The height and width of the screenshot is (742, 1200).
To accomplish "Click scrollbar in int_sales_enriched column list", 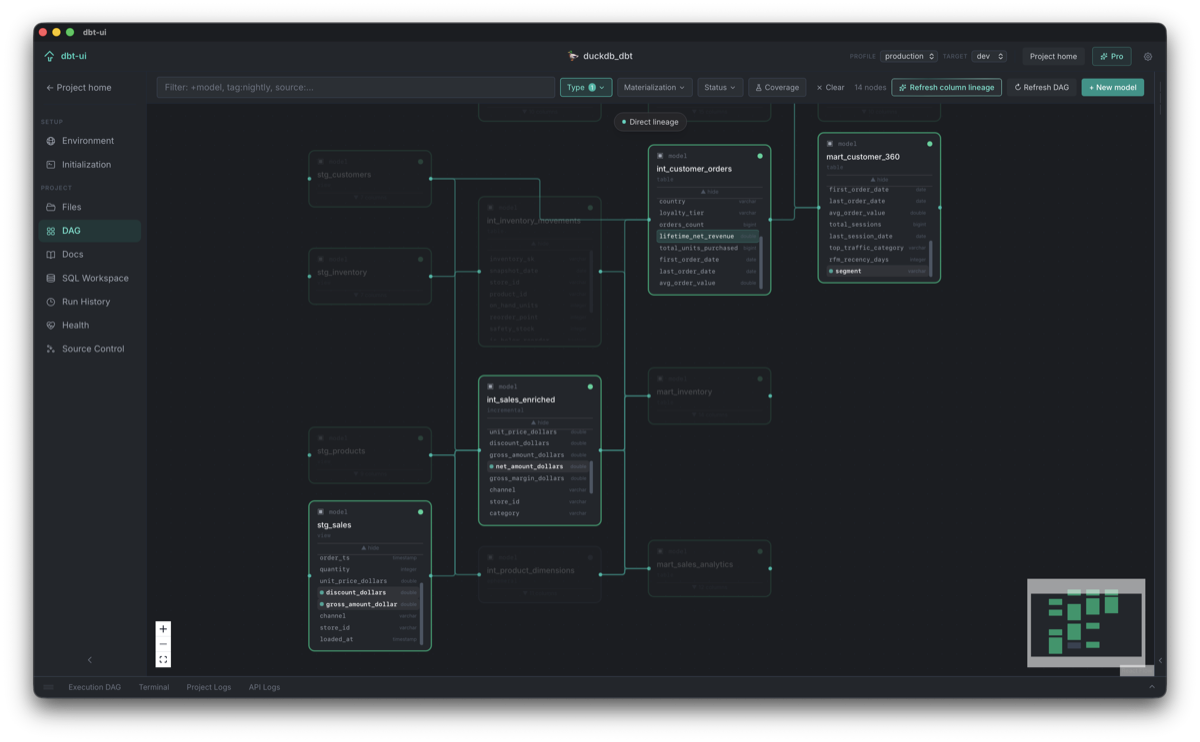I will pyautogui.click(x=592, y=477).
